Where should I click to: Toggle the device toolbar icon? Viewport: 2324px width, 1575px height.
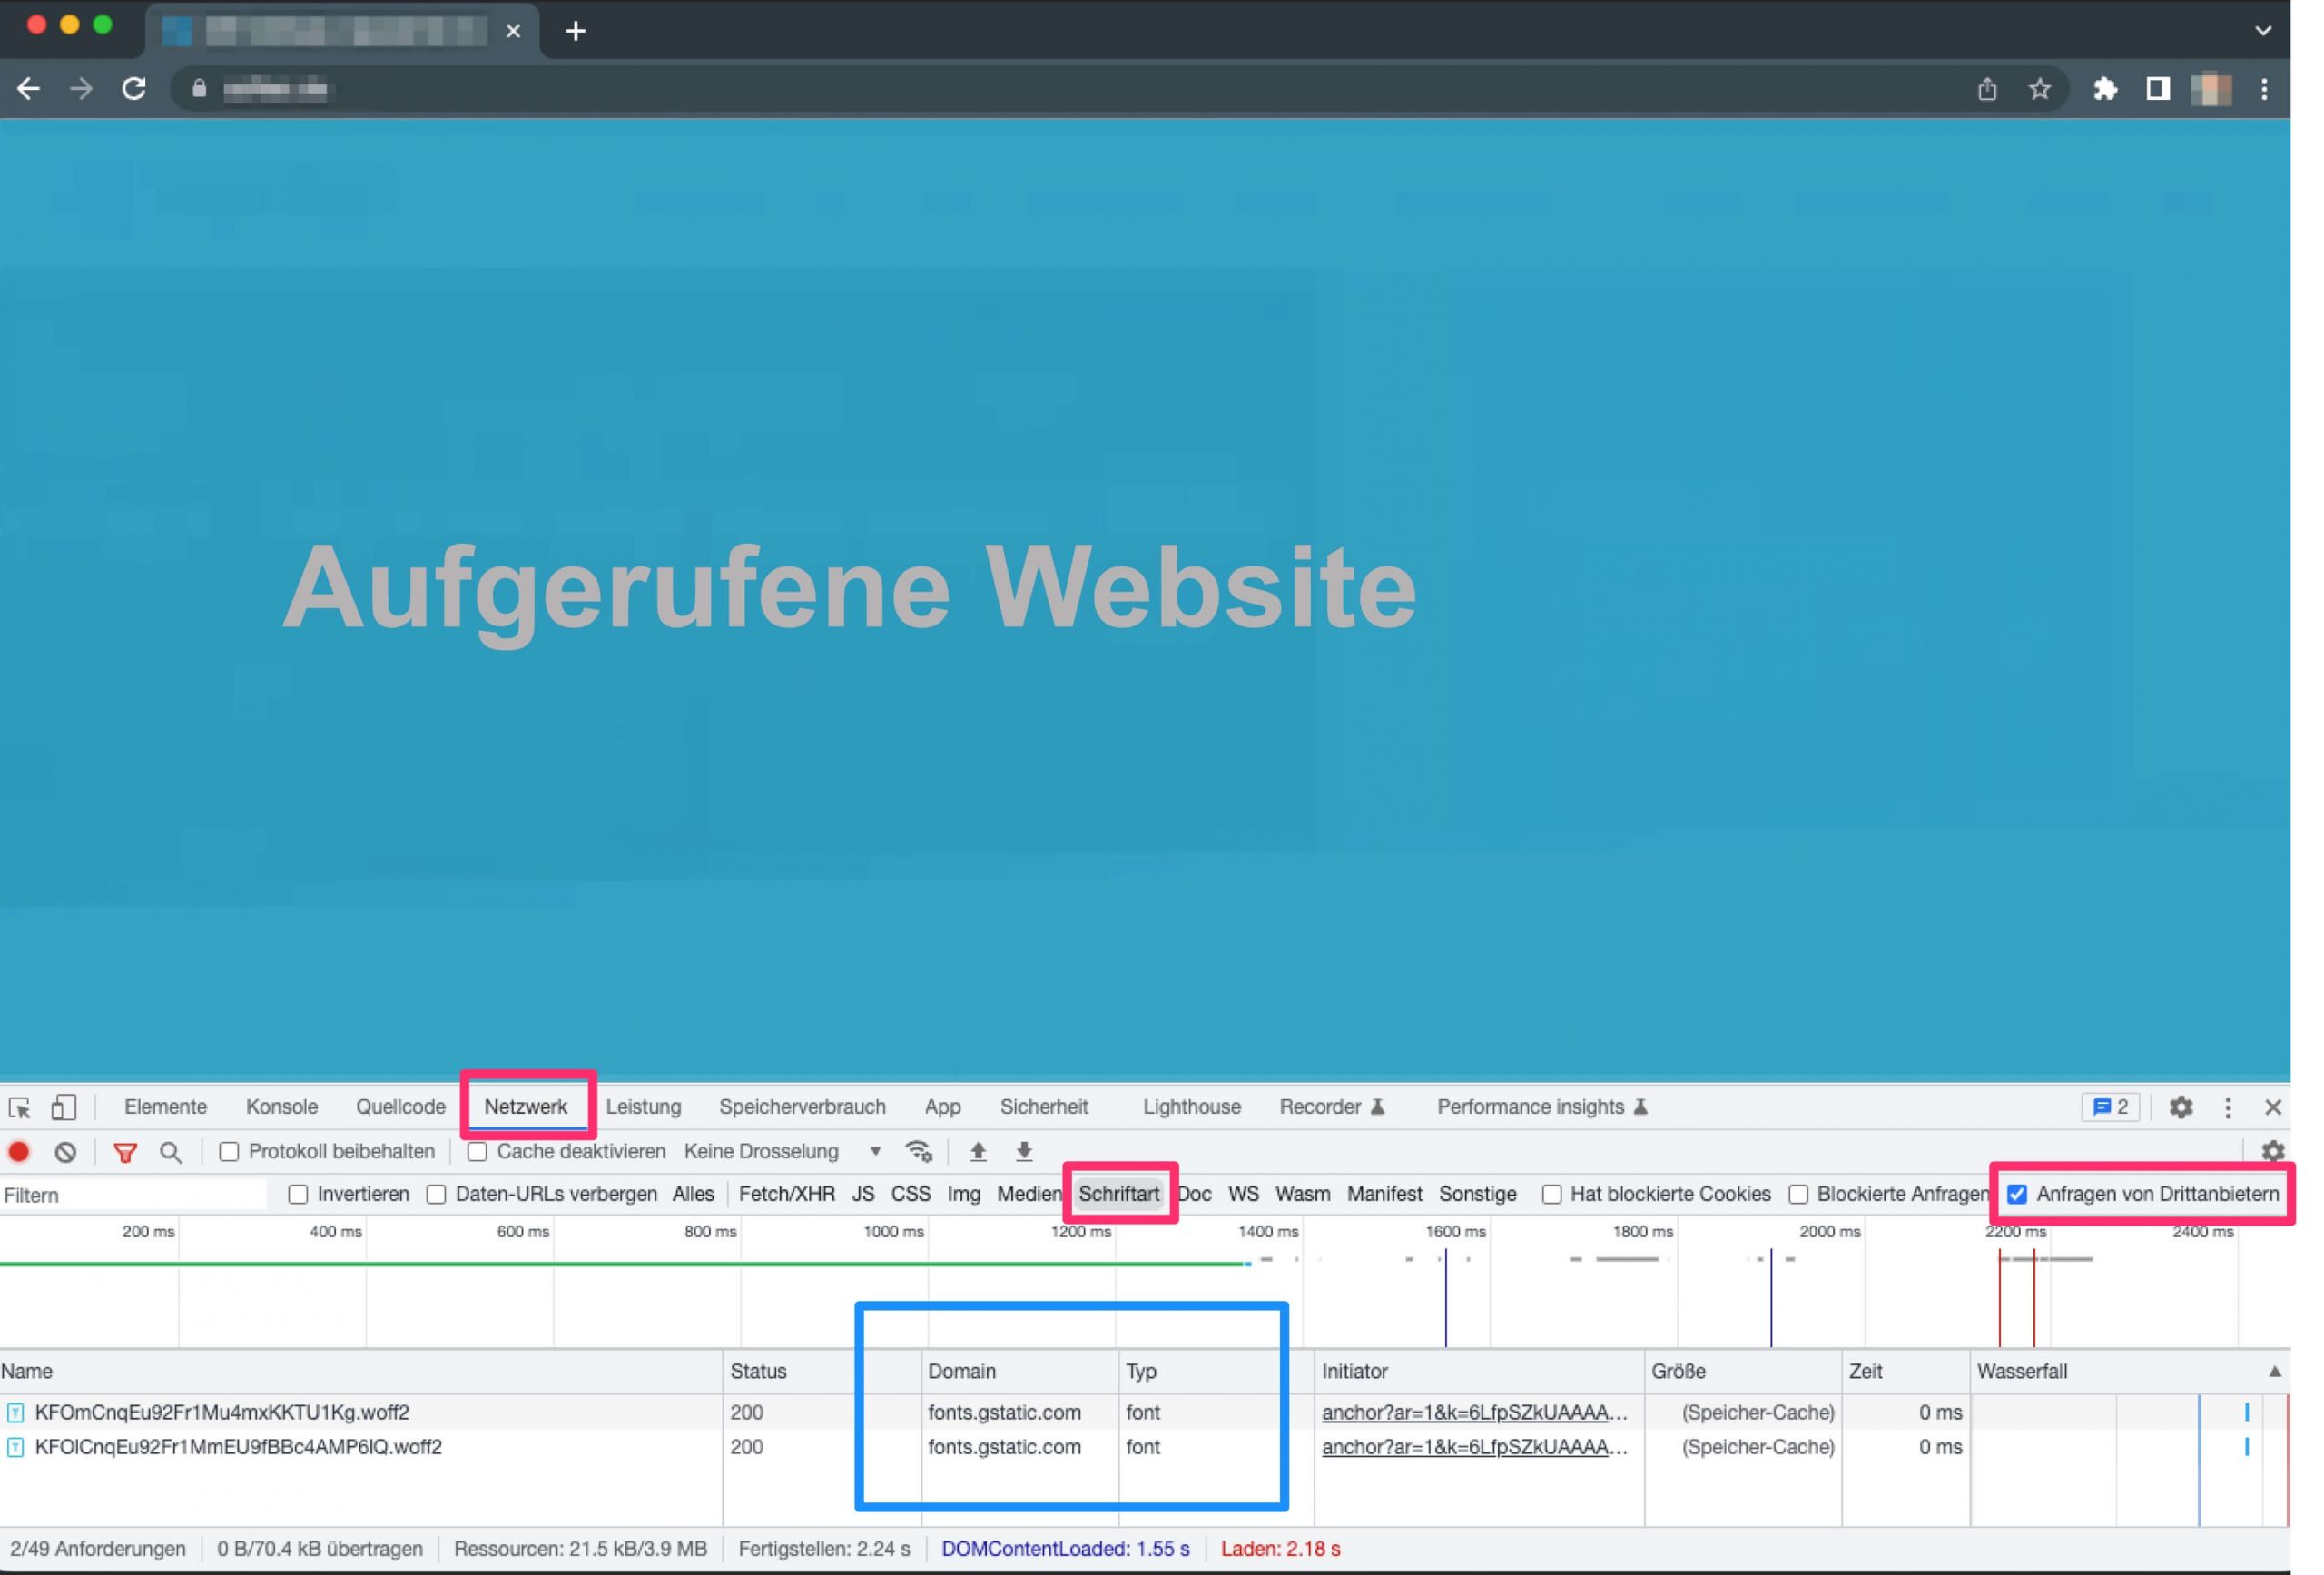pyautogui.click(x=64, y=1107)
